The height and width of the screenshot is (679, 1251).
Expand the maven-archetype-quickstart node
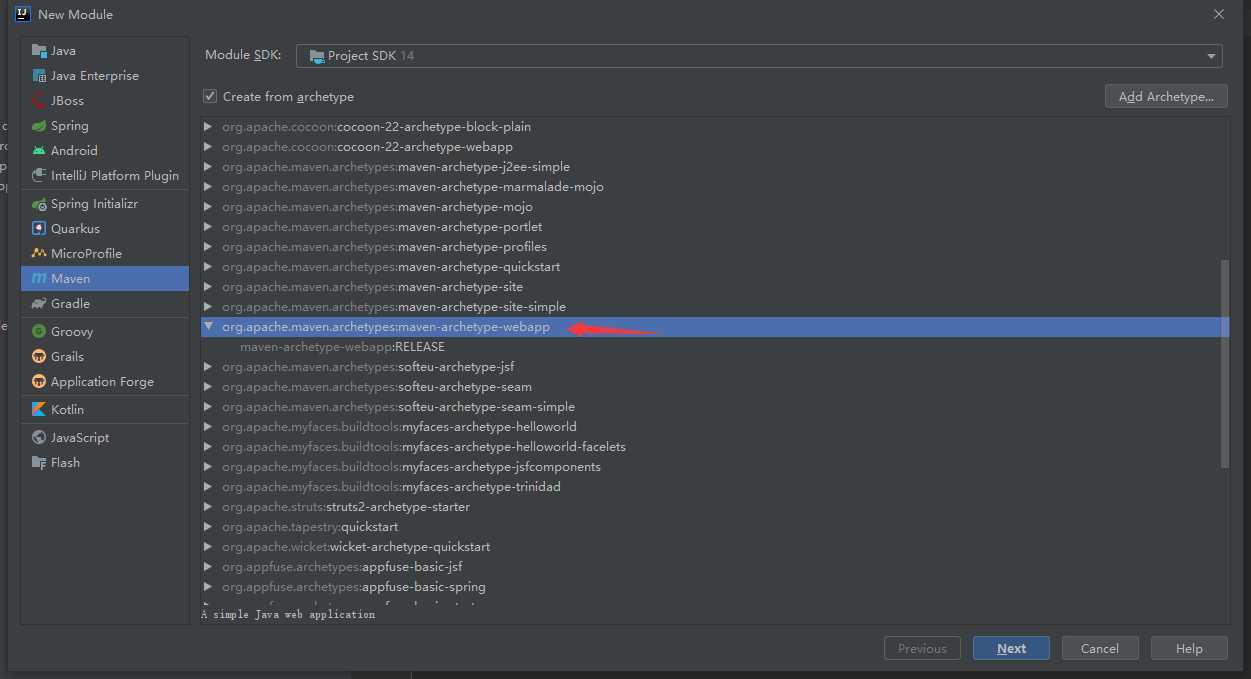pos(208,267)
